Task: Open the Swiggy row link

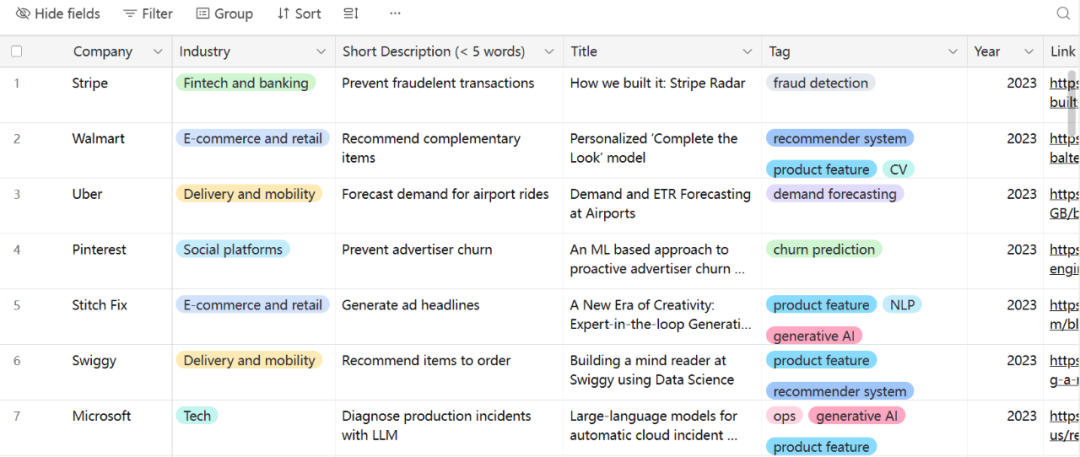Action: [x=1063, y=370]
